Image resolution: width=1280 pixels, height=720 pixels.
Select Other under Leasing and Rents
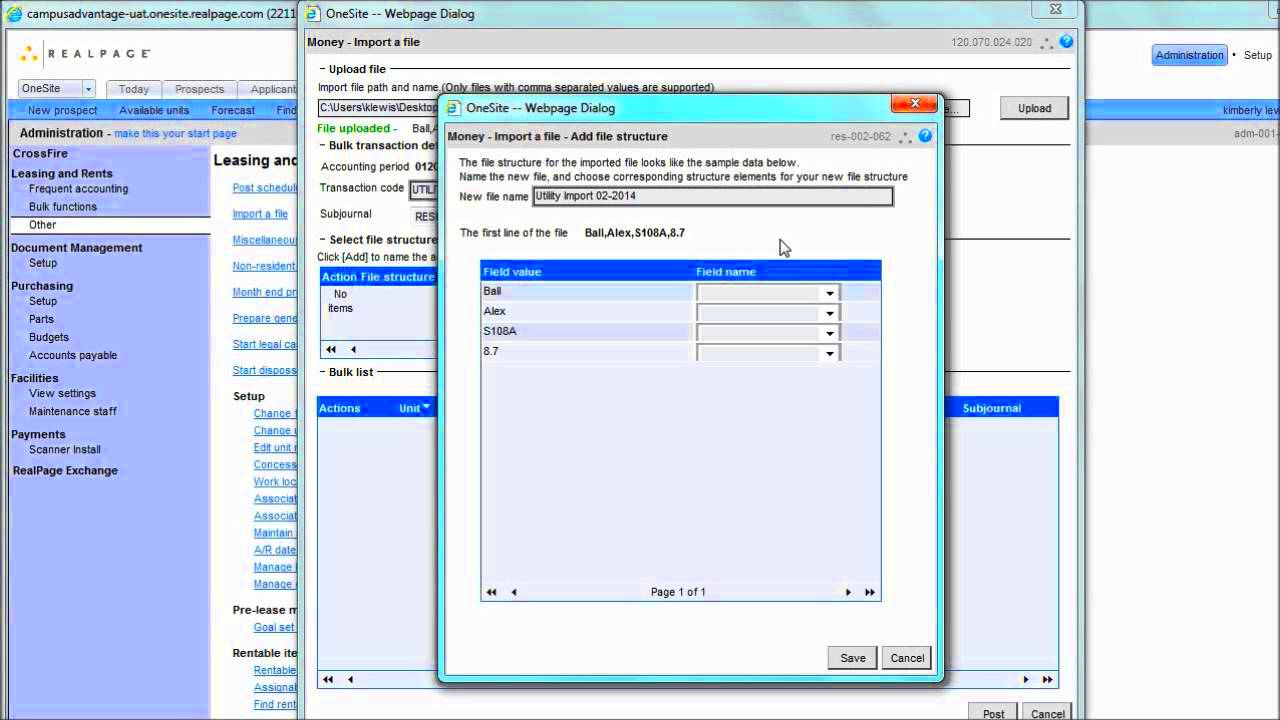[43, 225]
